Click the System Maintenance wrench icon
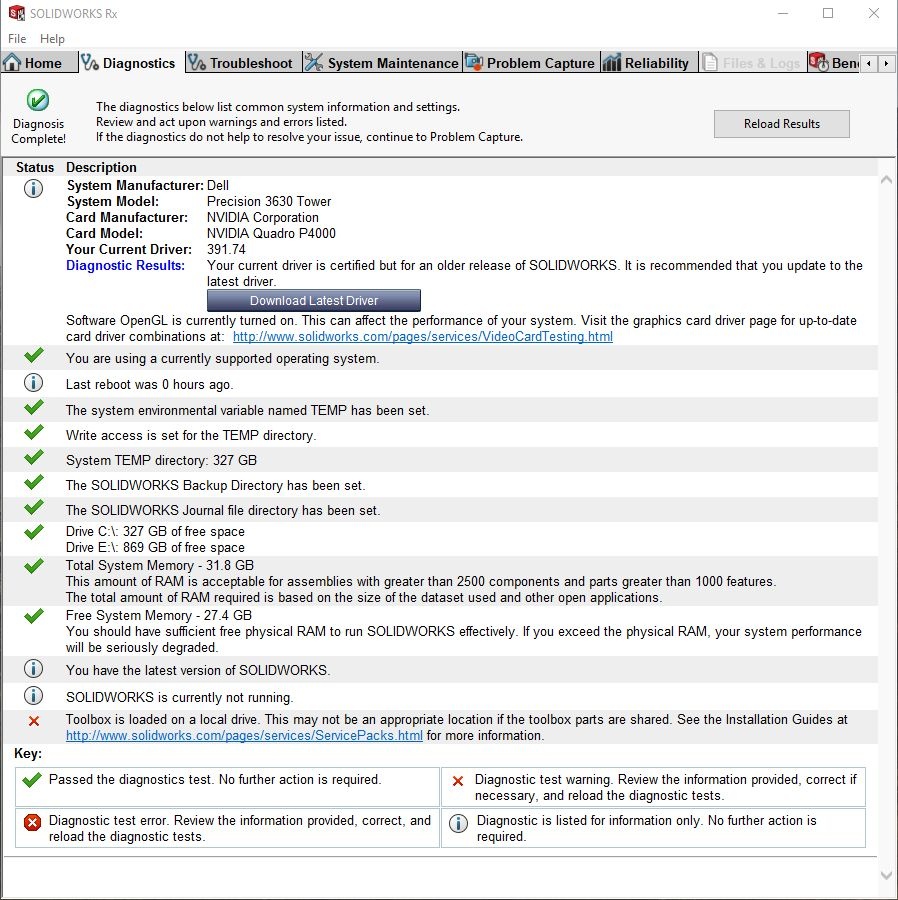This screenshot has height=900, width=898. pos(313,63)
